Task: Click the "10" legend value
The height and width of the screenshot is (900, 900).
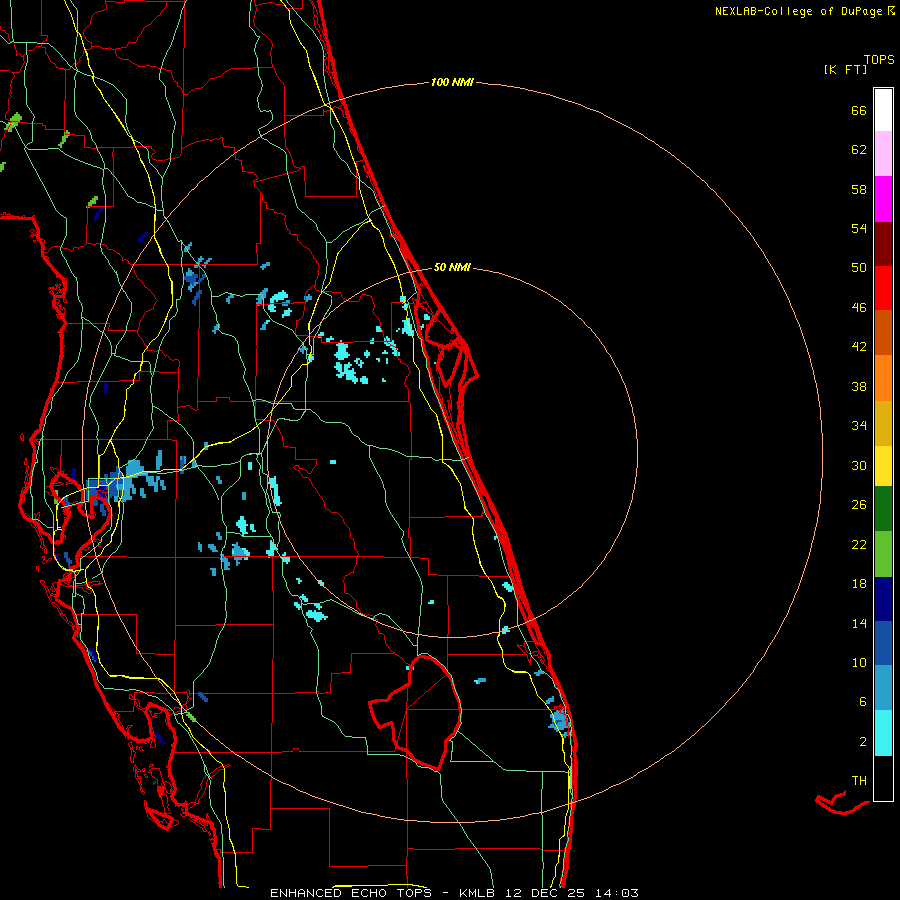Action: coord(859,662)
